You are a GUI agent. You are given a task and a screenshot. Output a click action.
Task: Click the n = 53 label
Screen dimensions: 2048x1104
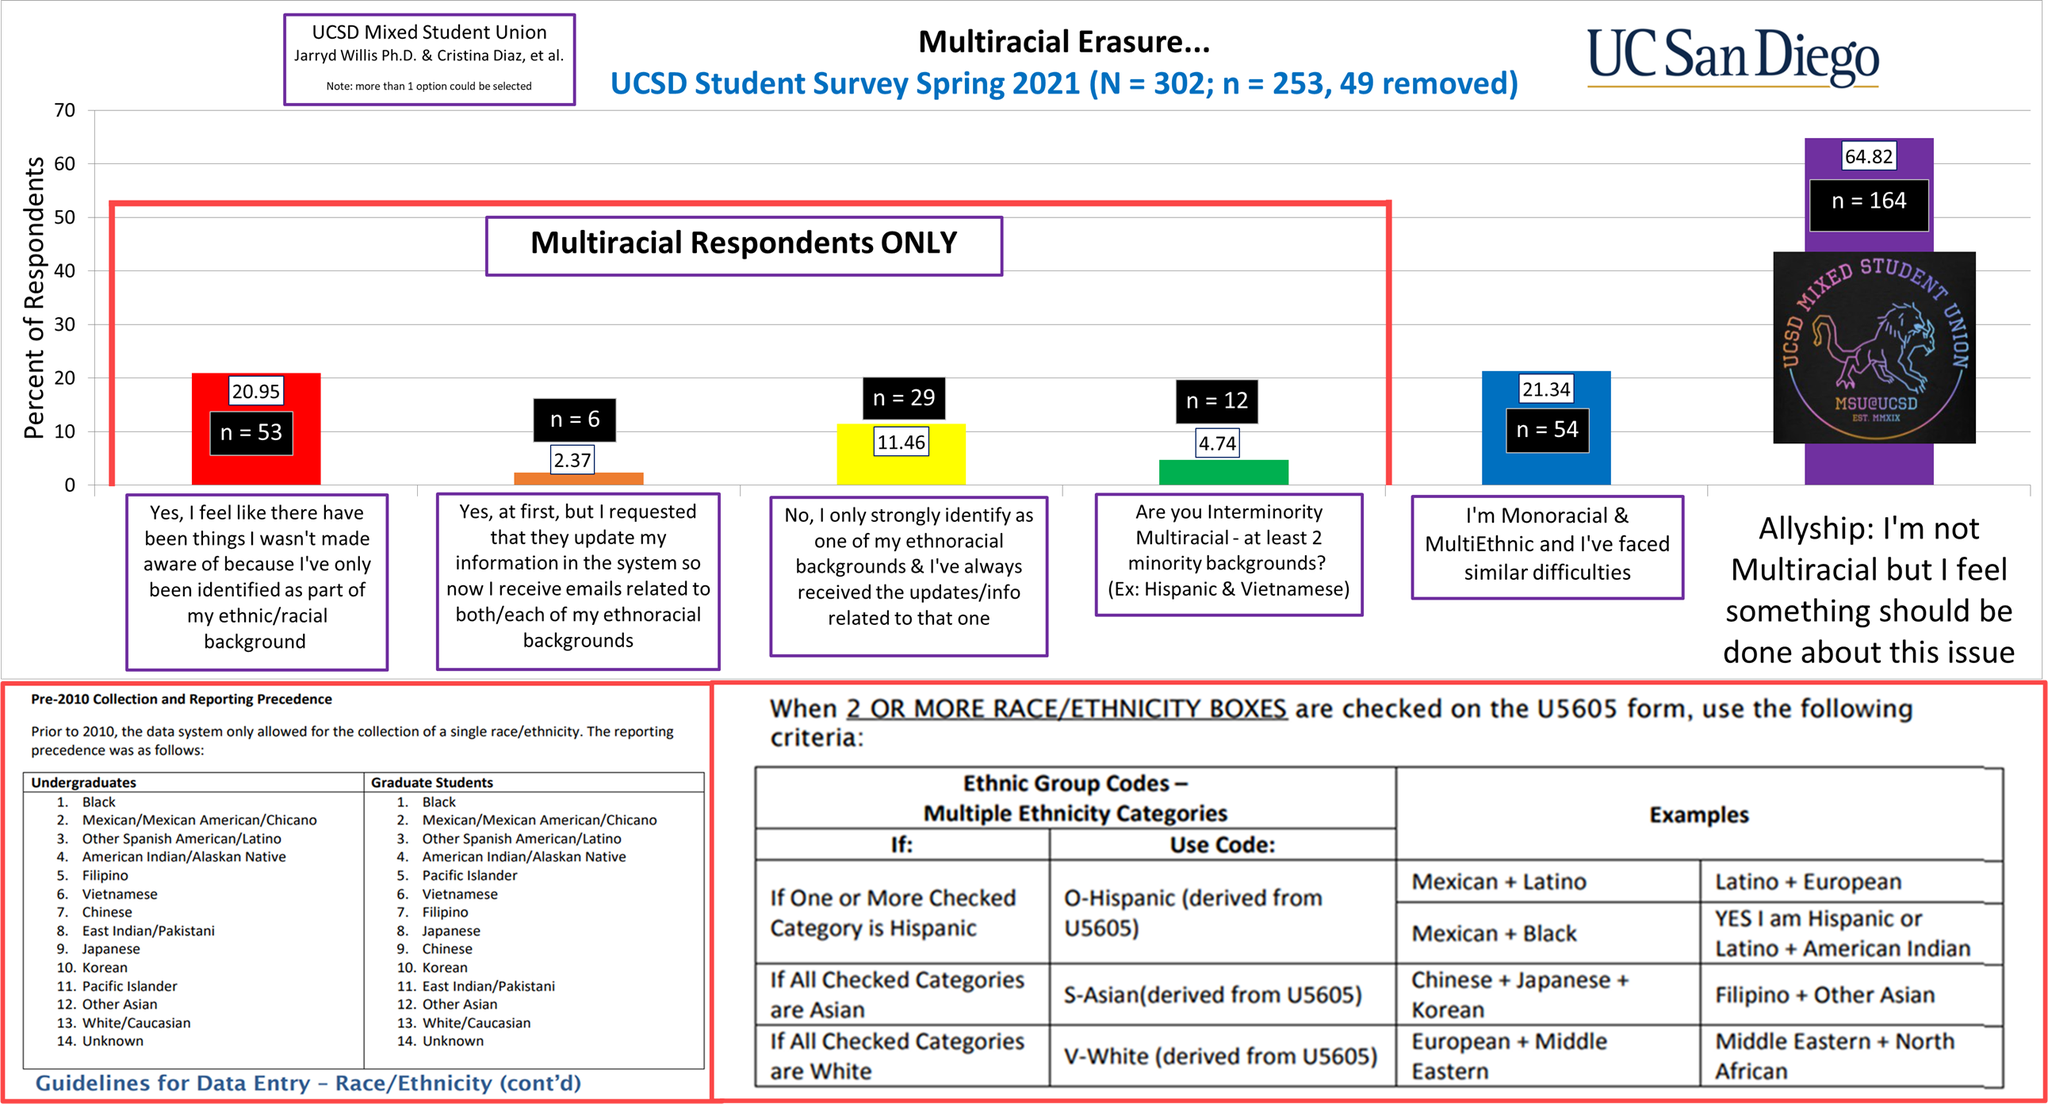pos(251,433)
